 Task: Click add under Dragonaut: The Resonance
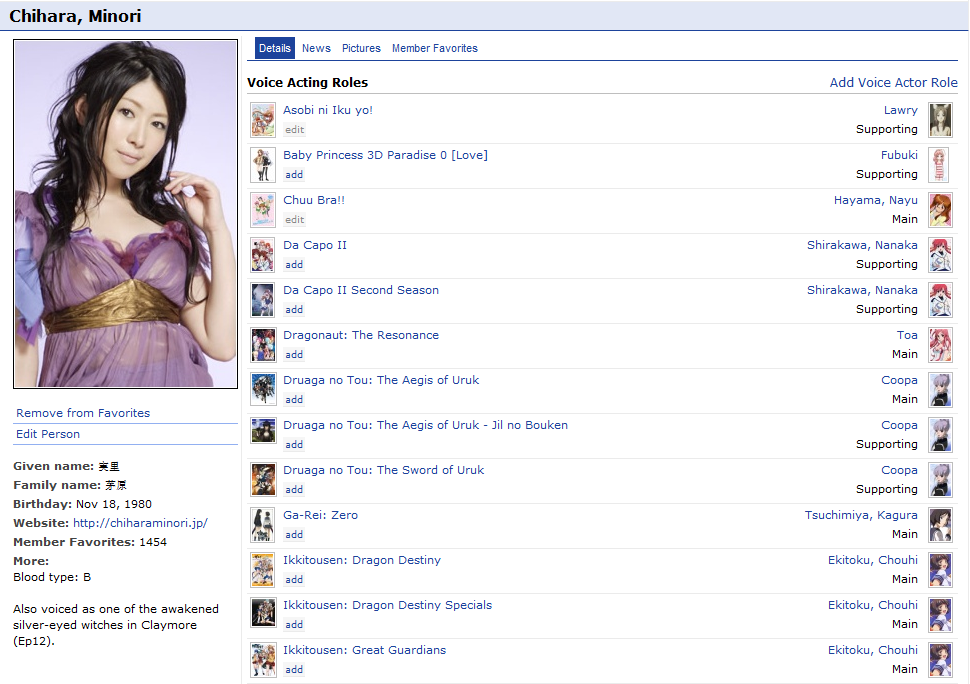(x=294, y=355)
